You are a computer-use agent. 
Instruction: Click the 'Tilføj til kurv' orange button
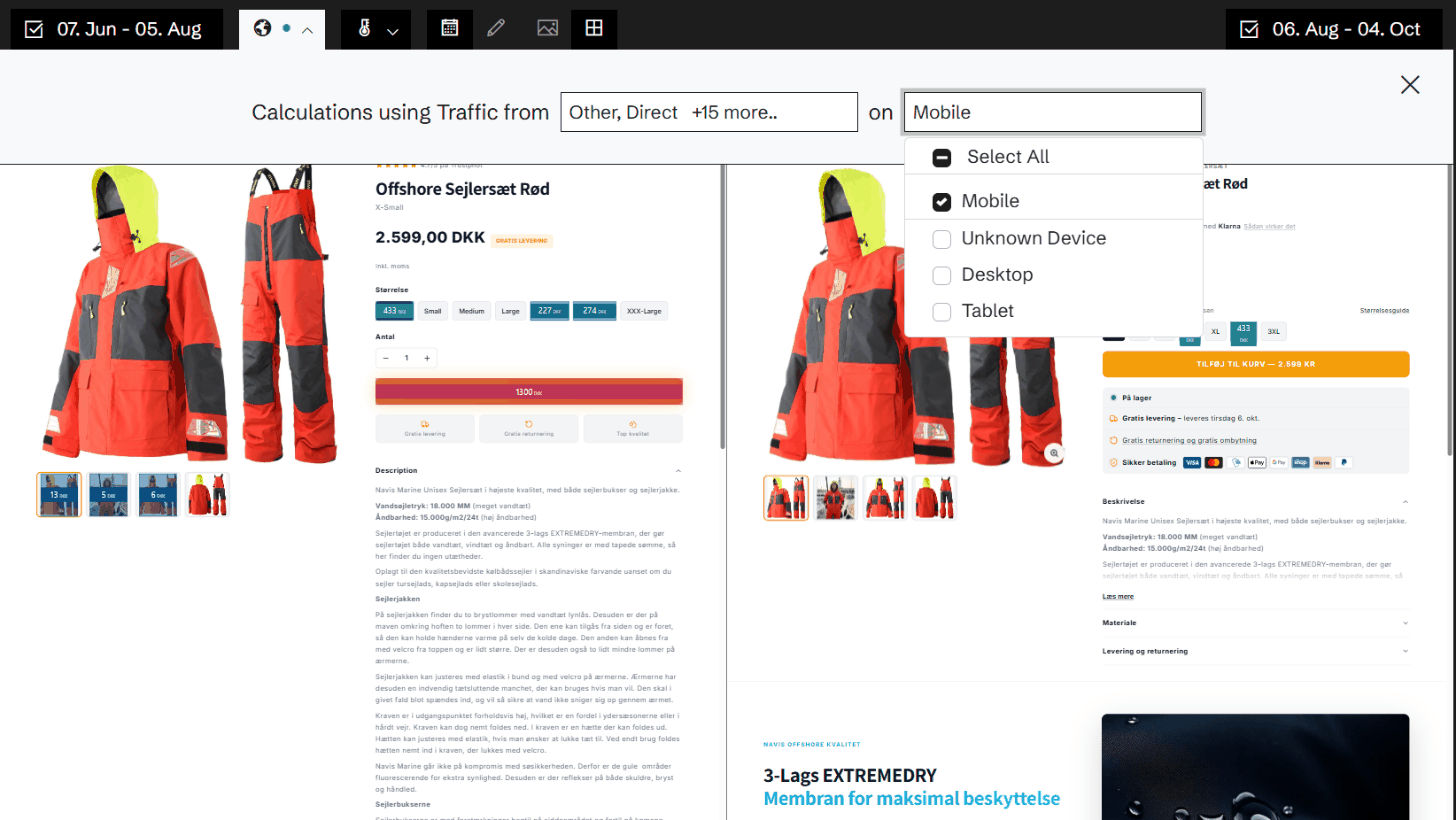(1255, 364)
